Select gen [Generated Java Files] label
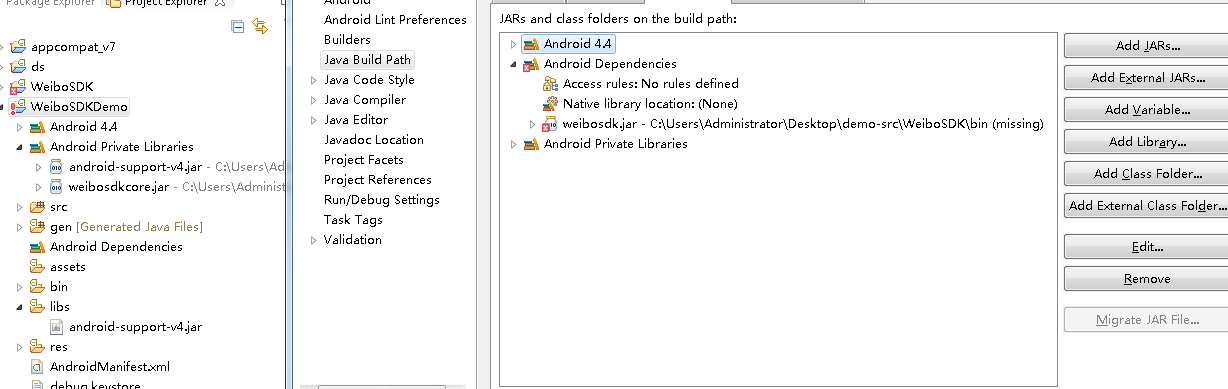 coord(126,227)
